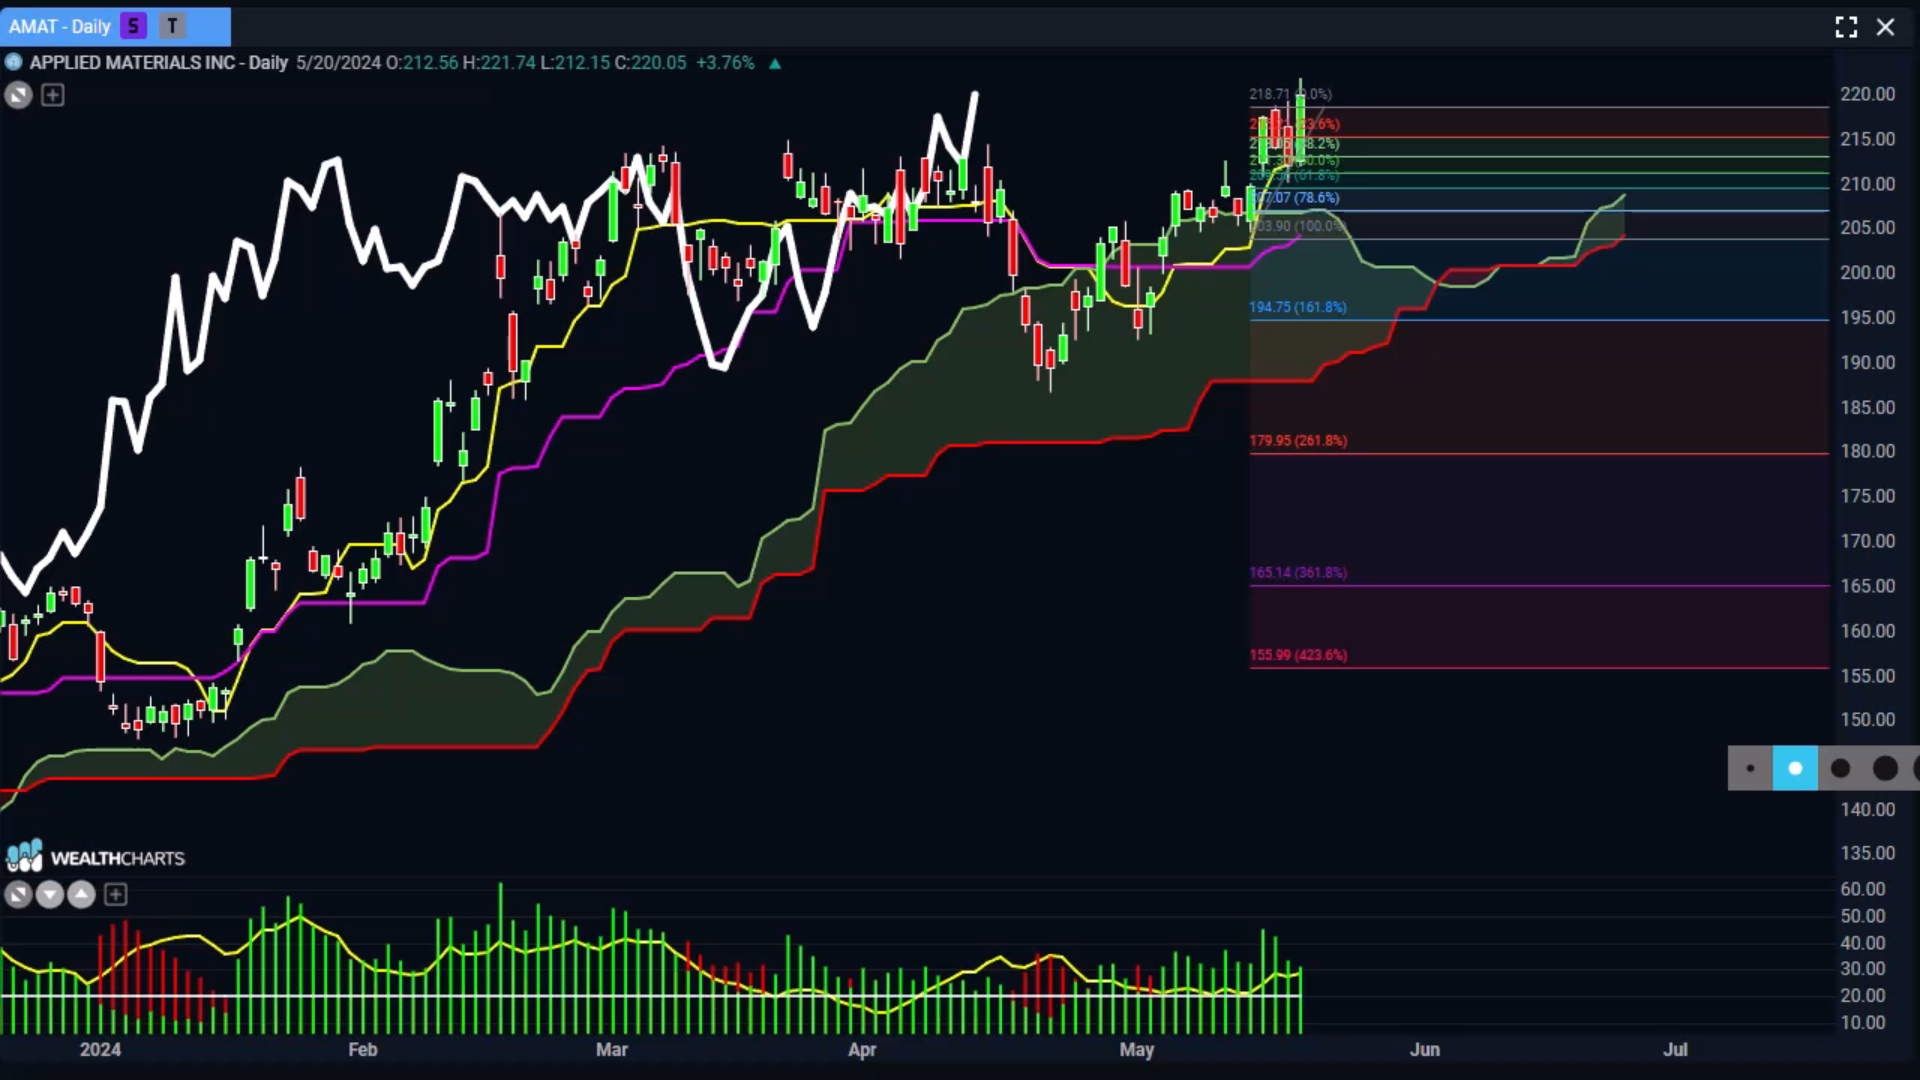This screenshot has width=1920, height=1080.
Task: Select the 165.14 (361.8%) Fibonacci label
Action: (x=1298, y=572)
